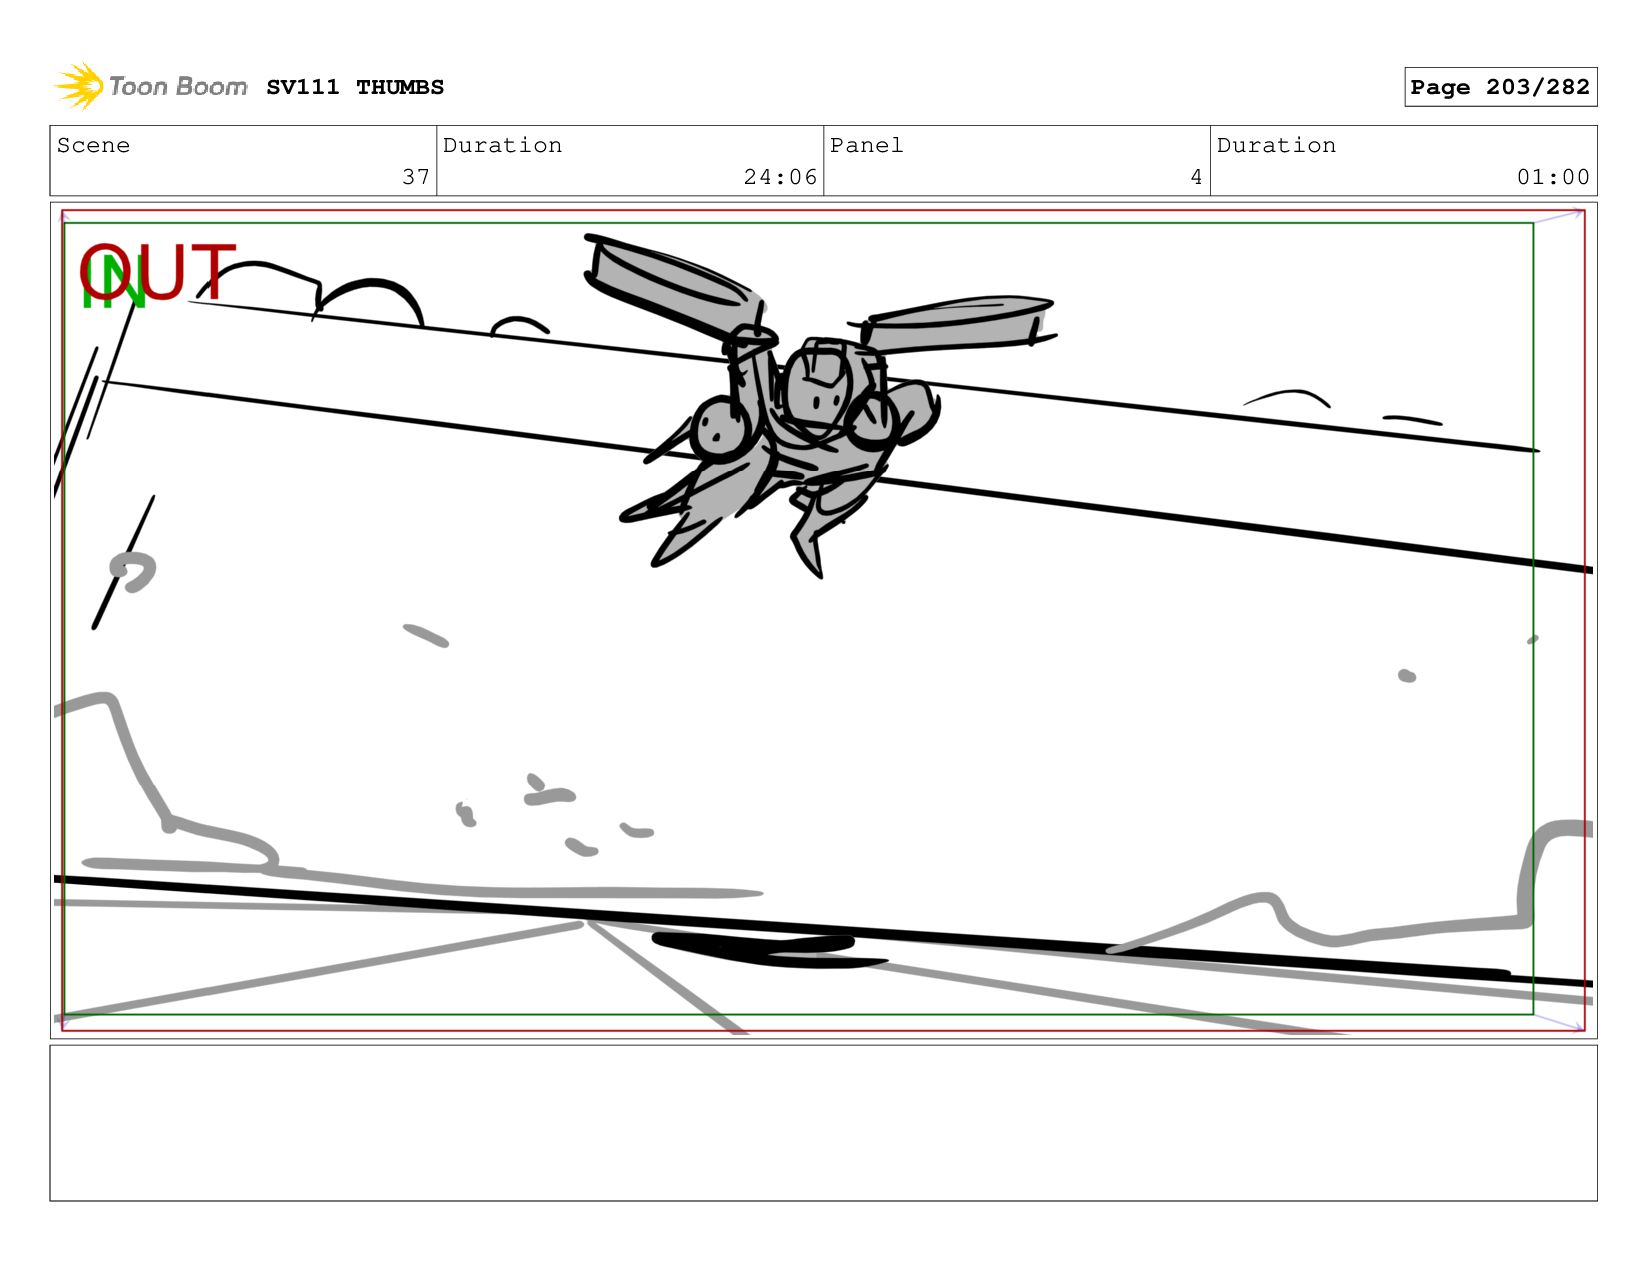Click the flying robot drawing
The width and height of the screenshot is (1648, 1276).
point(820,405)
